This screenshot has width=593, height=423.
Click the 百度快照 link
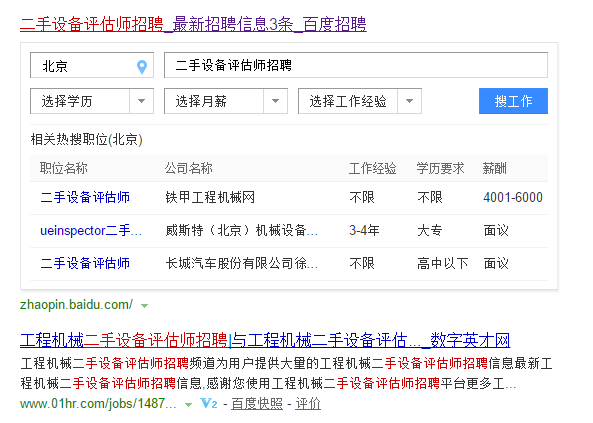(257, 404)
